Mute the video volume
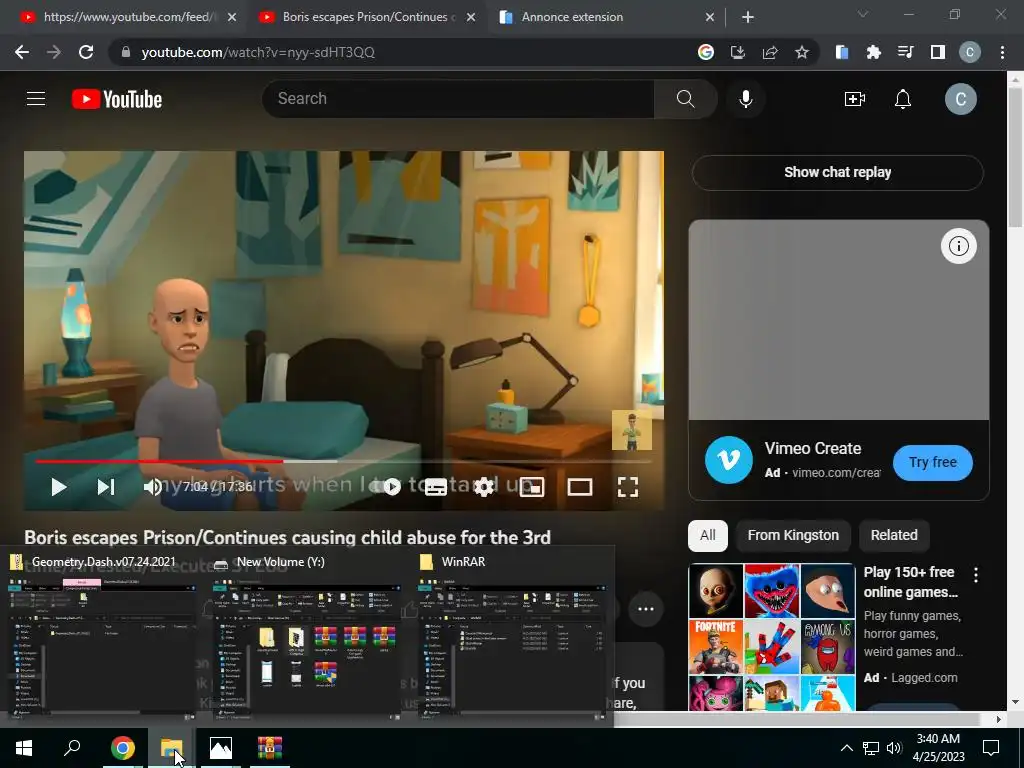Viewport: 1024px width, 768px height. (152, 487)
